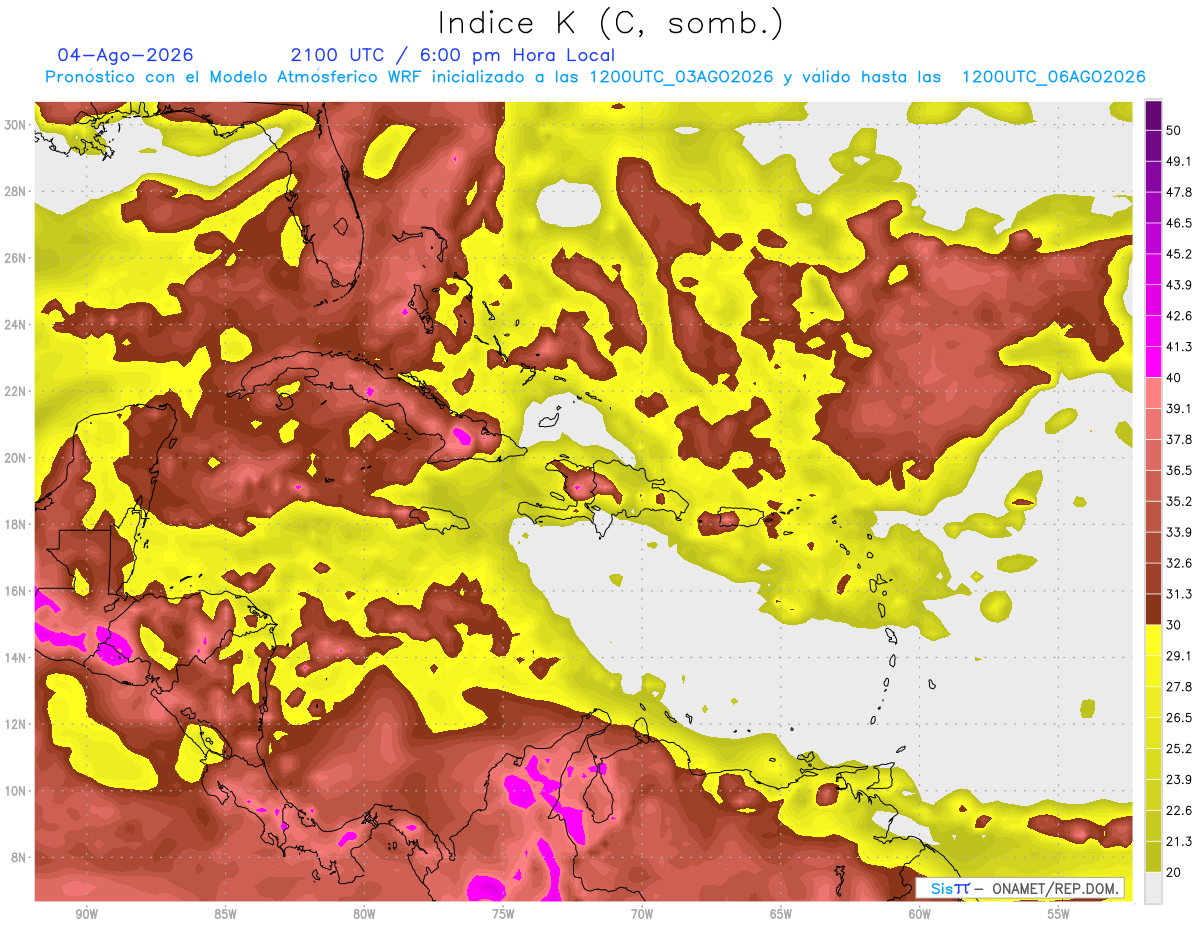Pick the bright magenta legend band between 40 and 41.3
Image resolution: width=1200 pixels, height=927 pixels.
(1153, 362)
